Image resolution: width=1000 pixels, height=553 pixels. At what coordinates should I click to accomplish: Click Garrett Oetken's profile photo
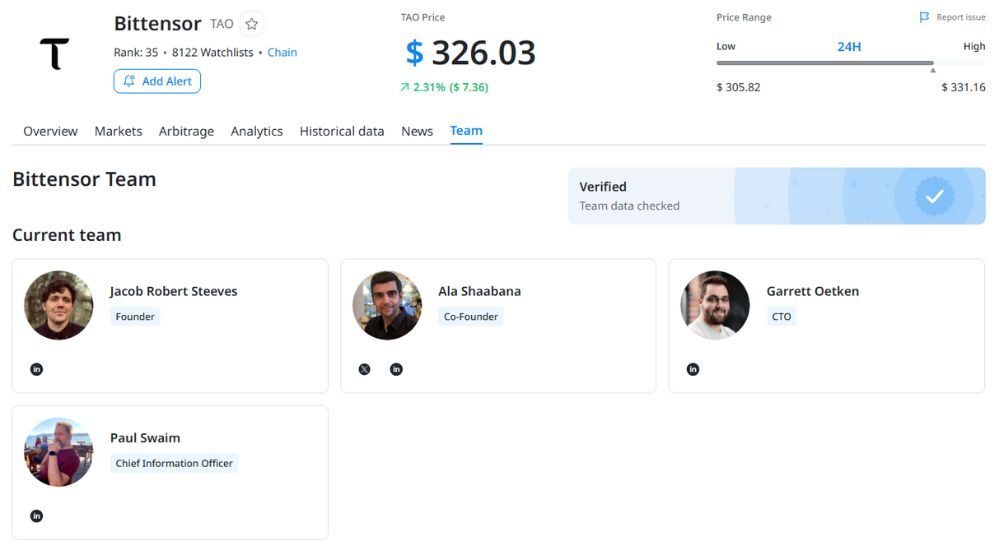pos(715,305)
